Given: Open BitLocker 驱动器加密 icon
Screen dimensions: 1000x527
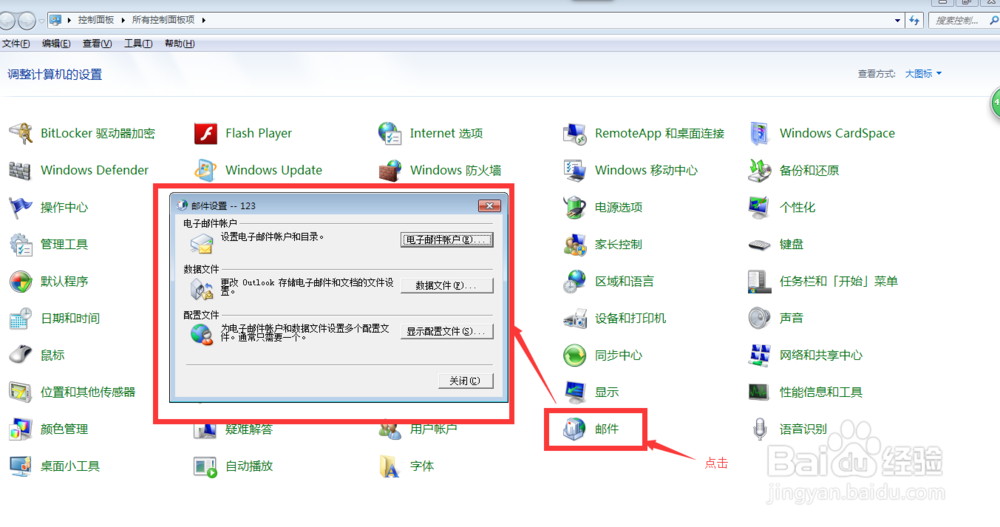Looking at the screenshot, I should pos(20,133).
